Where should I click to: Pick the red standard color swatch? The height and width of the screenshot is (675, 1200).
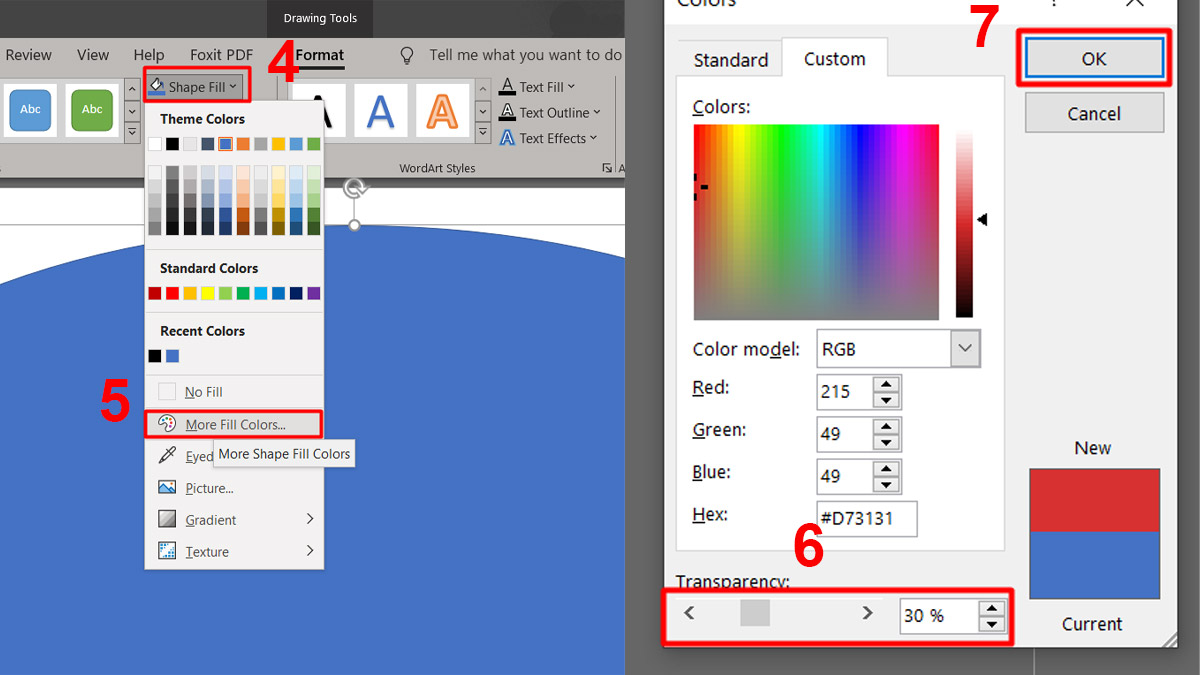[x=172, y=293]
